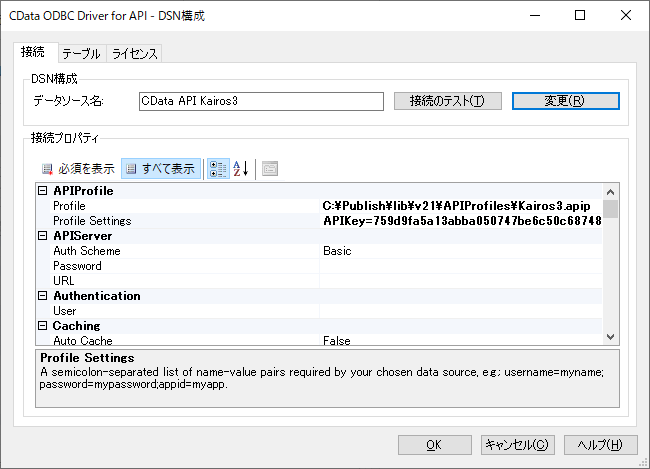
Task: Select the URL row label
Action: tap(63, 281)
